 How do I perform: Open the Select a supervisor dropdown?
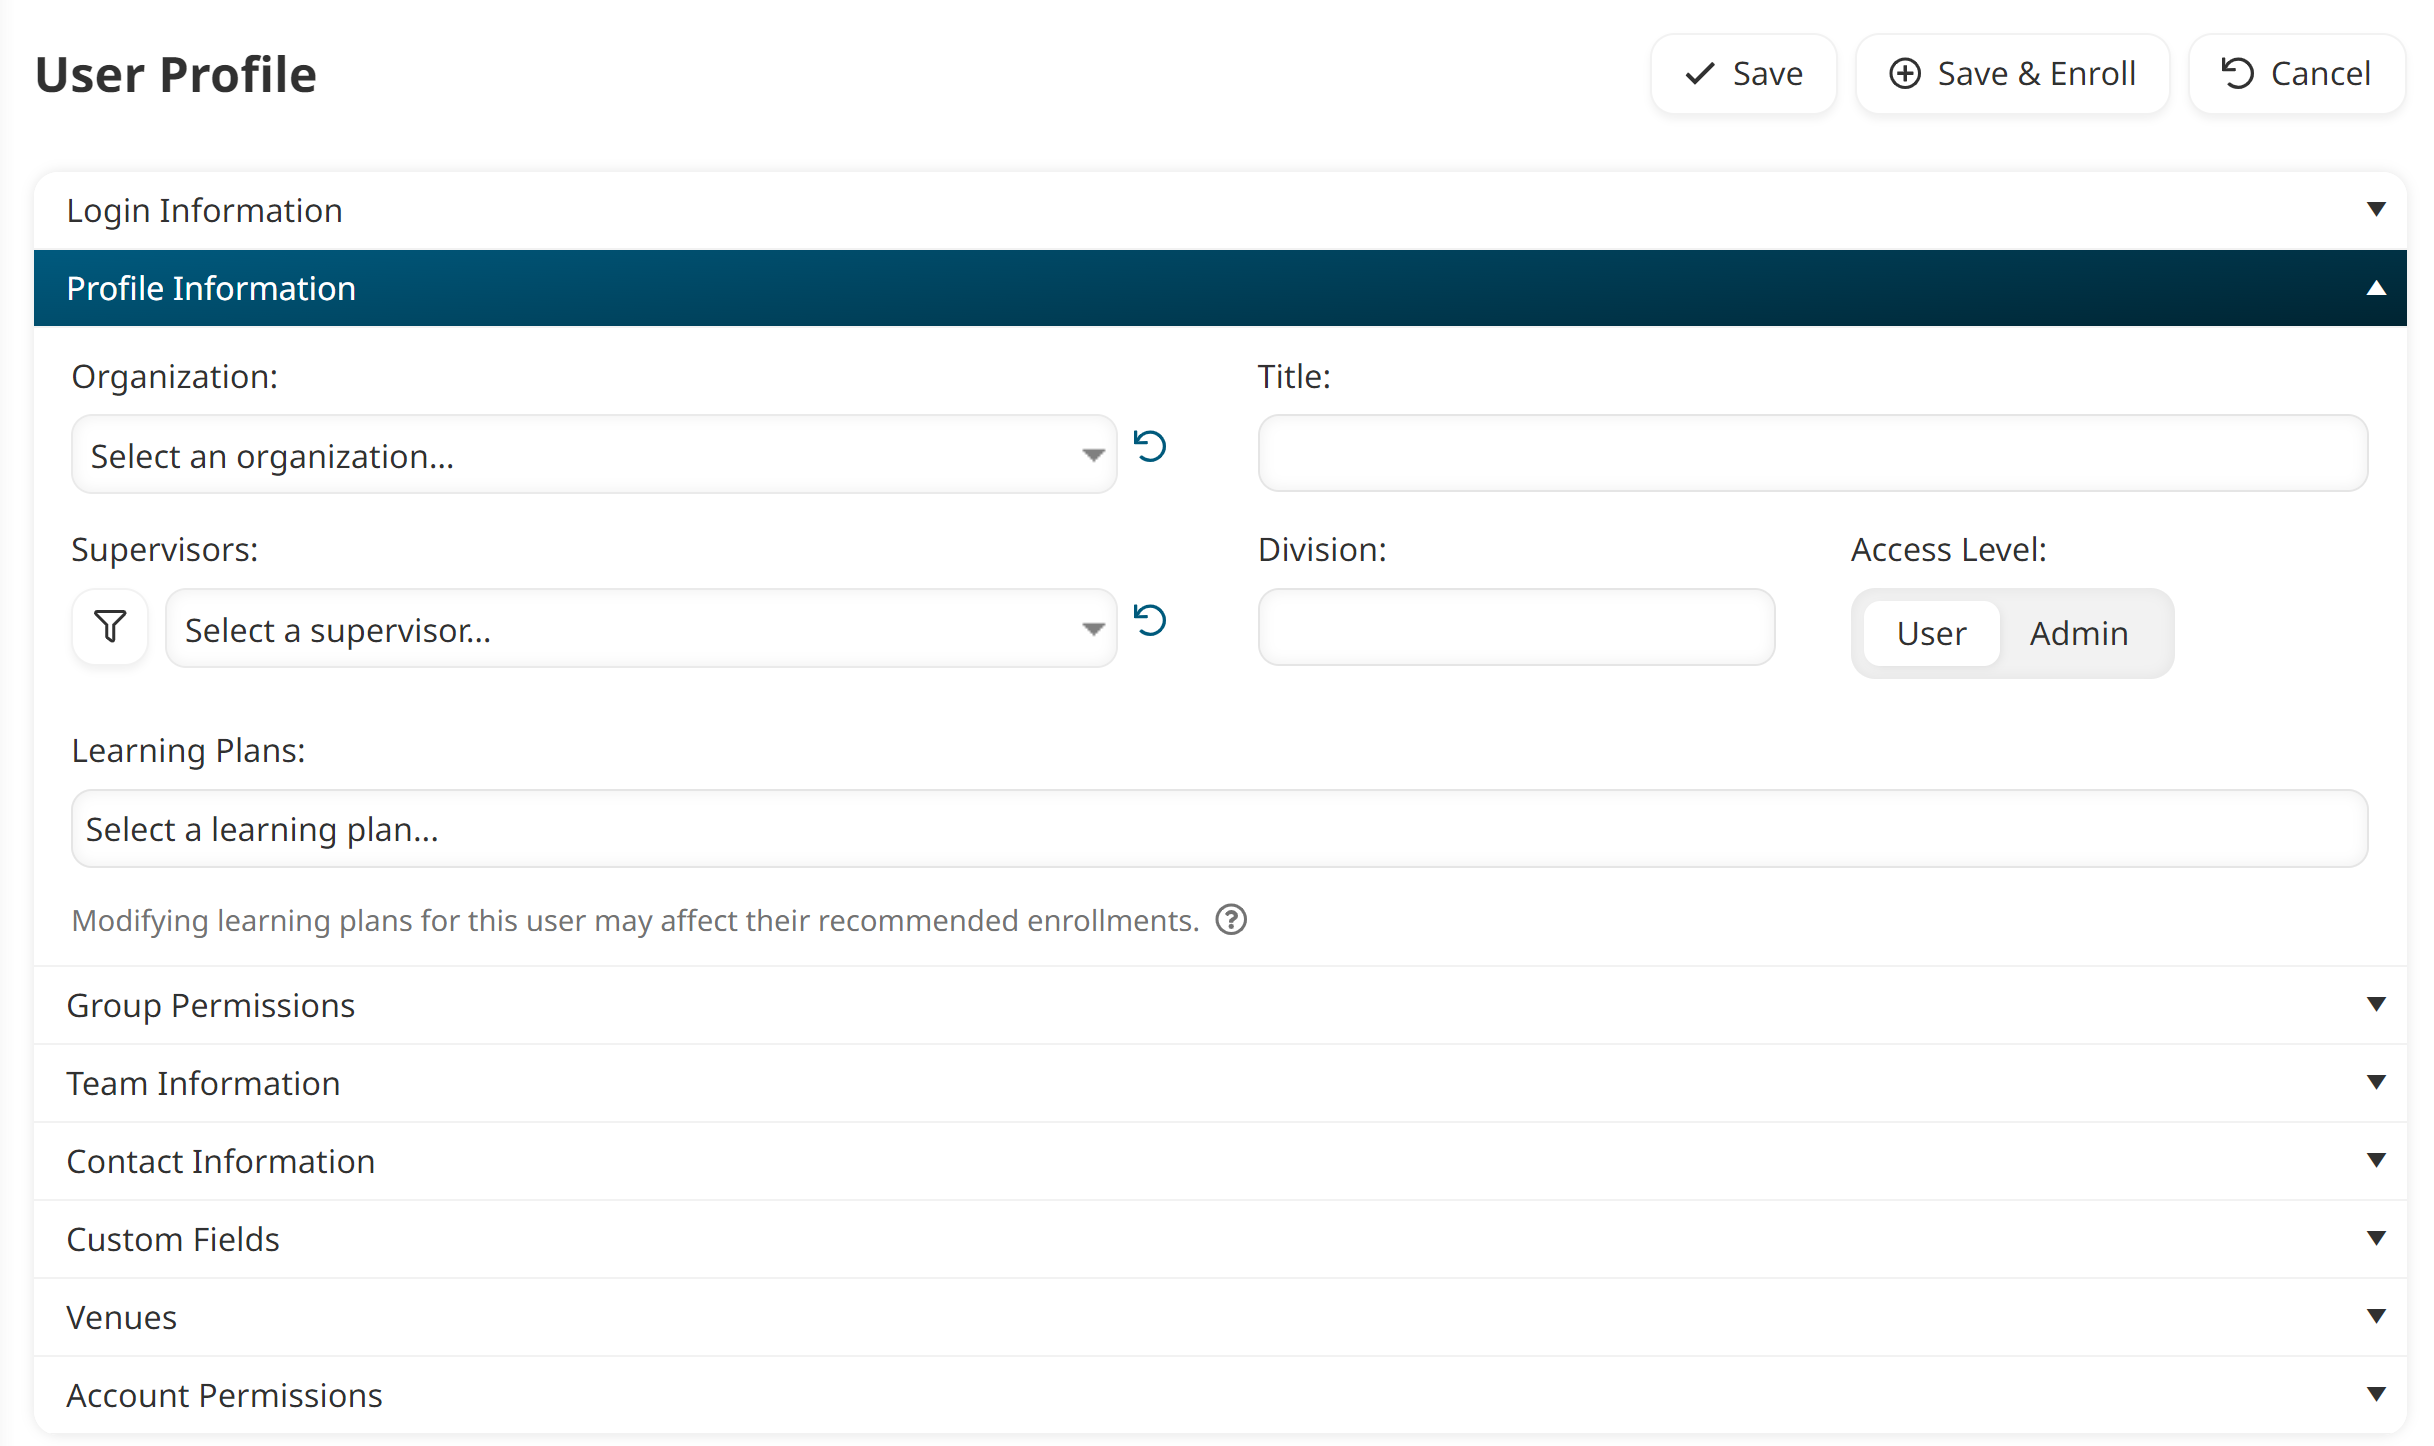(641, 629)
